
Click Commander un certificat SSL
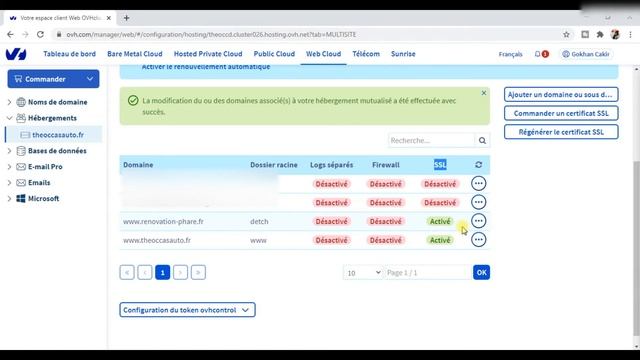click(x=561, y=113)
